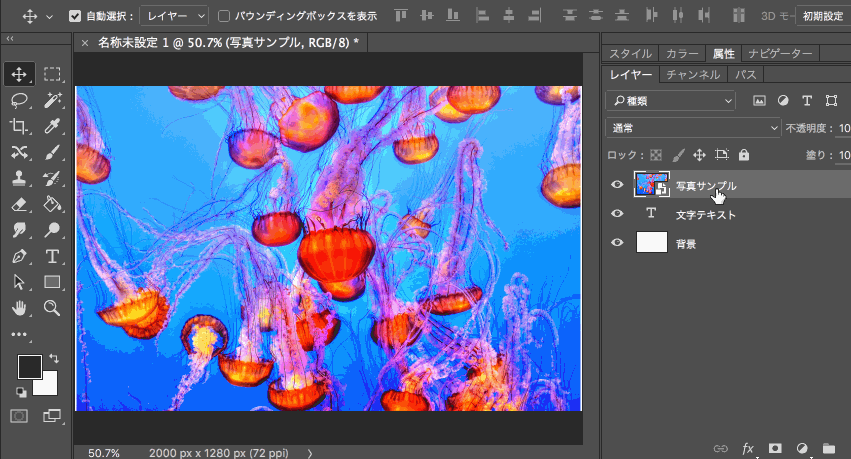Open the ナビゲーター panel tab

(x=779, y=54)
